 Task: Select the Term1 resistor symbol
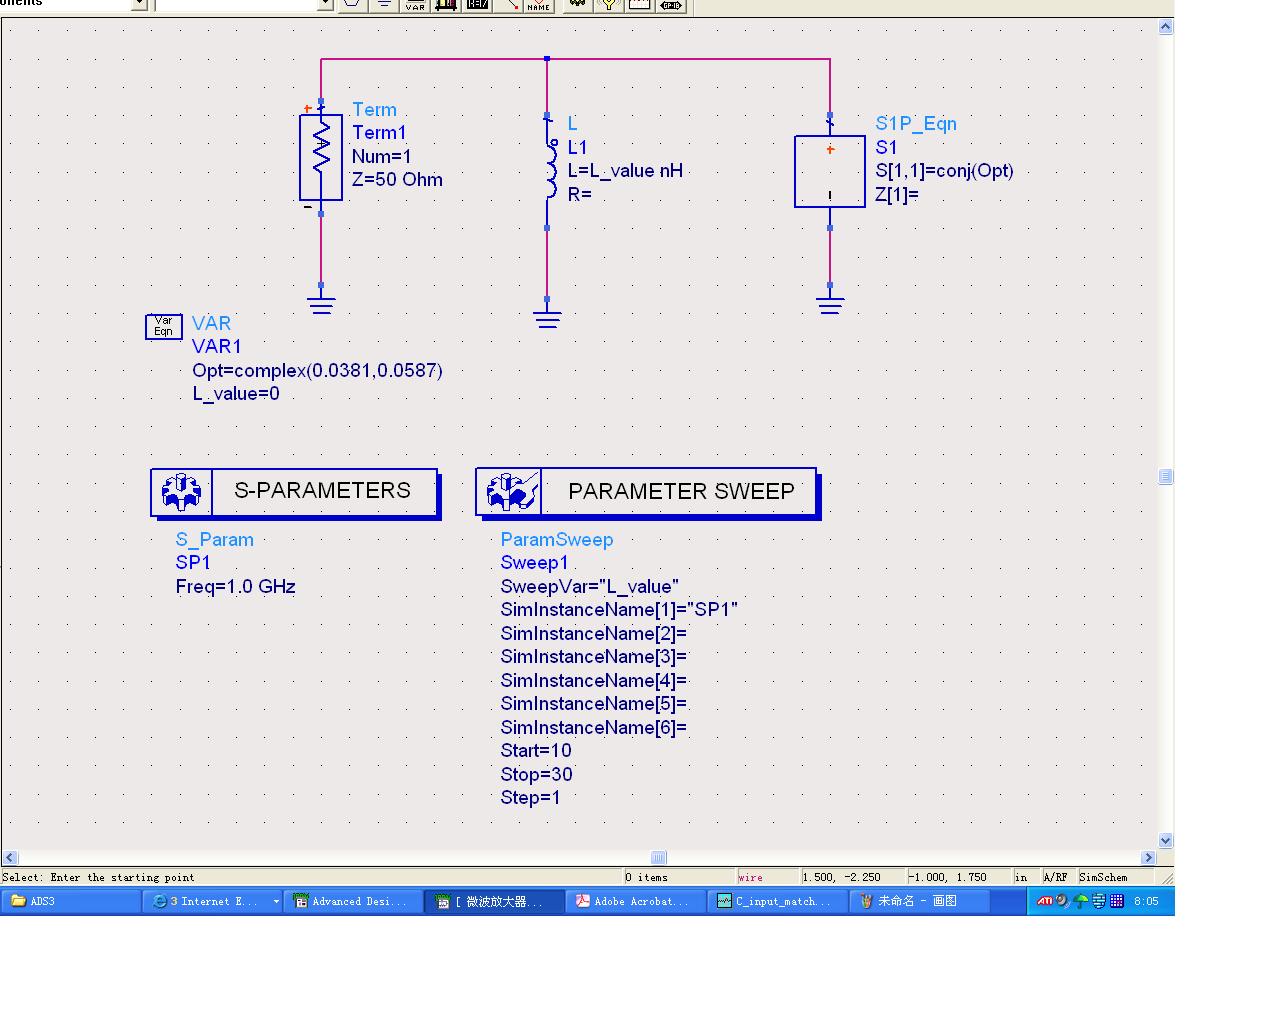(321, 157)
